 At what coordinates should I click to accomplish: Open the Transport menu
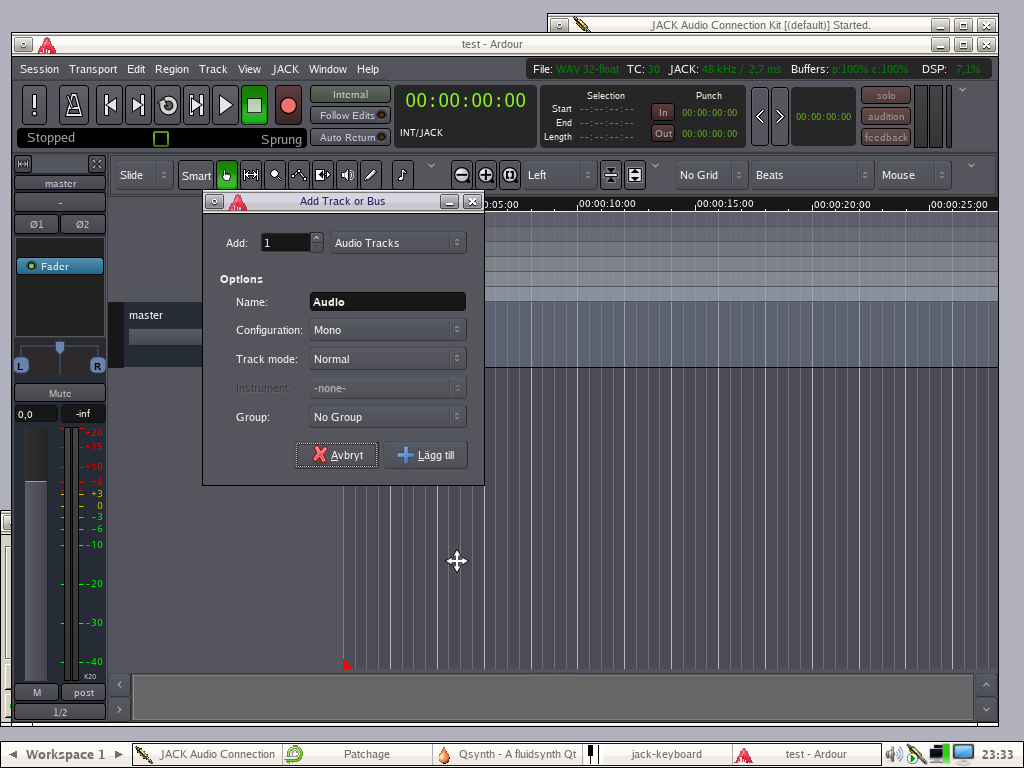(93, 69)
